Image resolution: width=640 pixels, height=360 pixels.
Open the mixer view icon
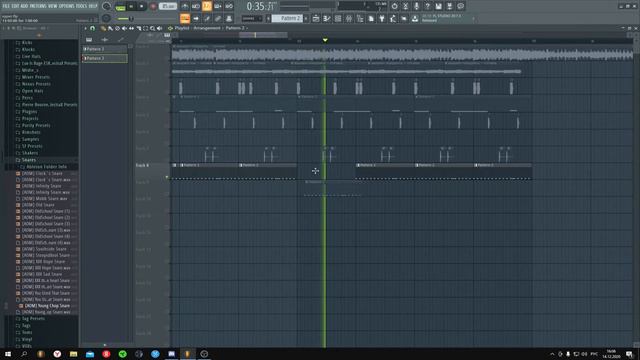pos(349,18)
